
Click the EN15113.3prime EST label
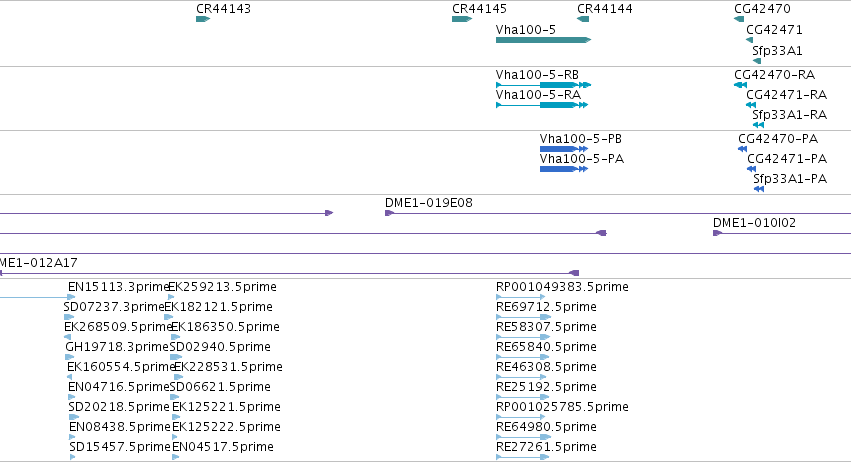click(119, 287)
